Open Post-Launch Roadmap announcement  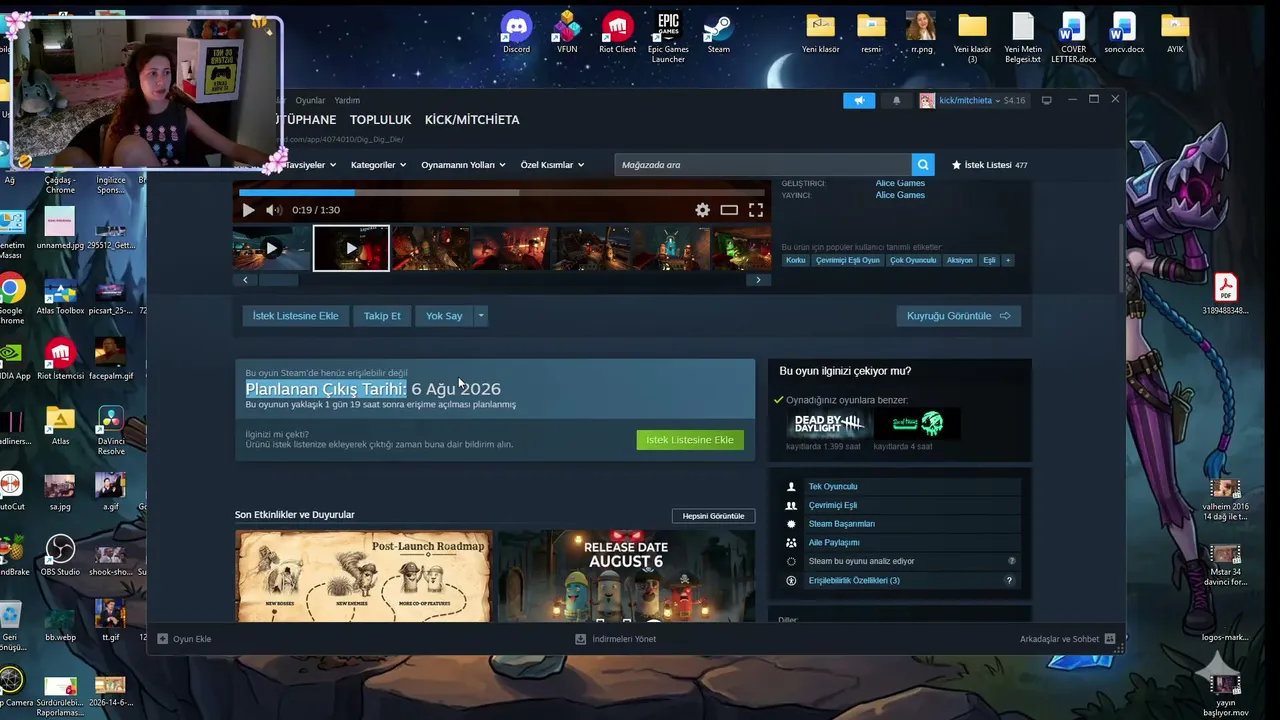coord(363,576)
